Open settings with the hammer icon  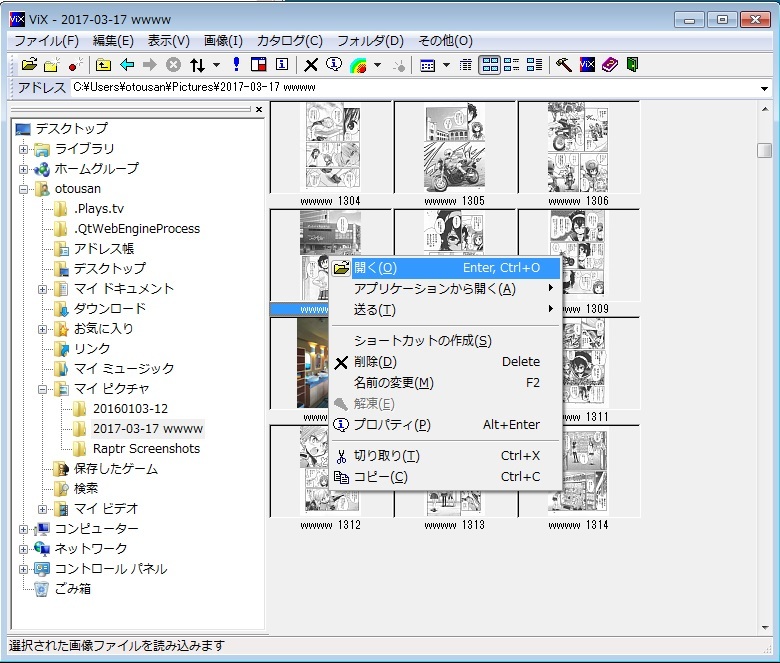click(x=564, y=65)
